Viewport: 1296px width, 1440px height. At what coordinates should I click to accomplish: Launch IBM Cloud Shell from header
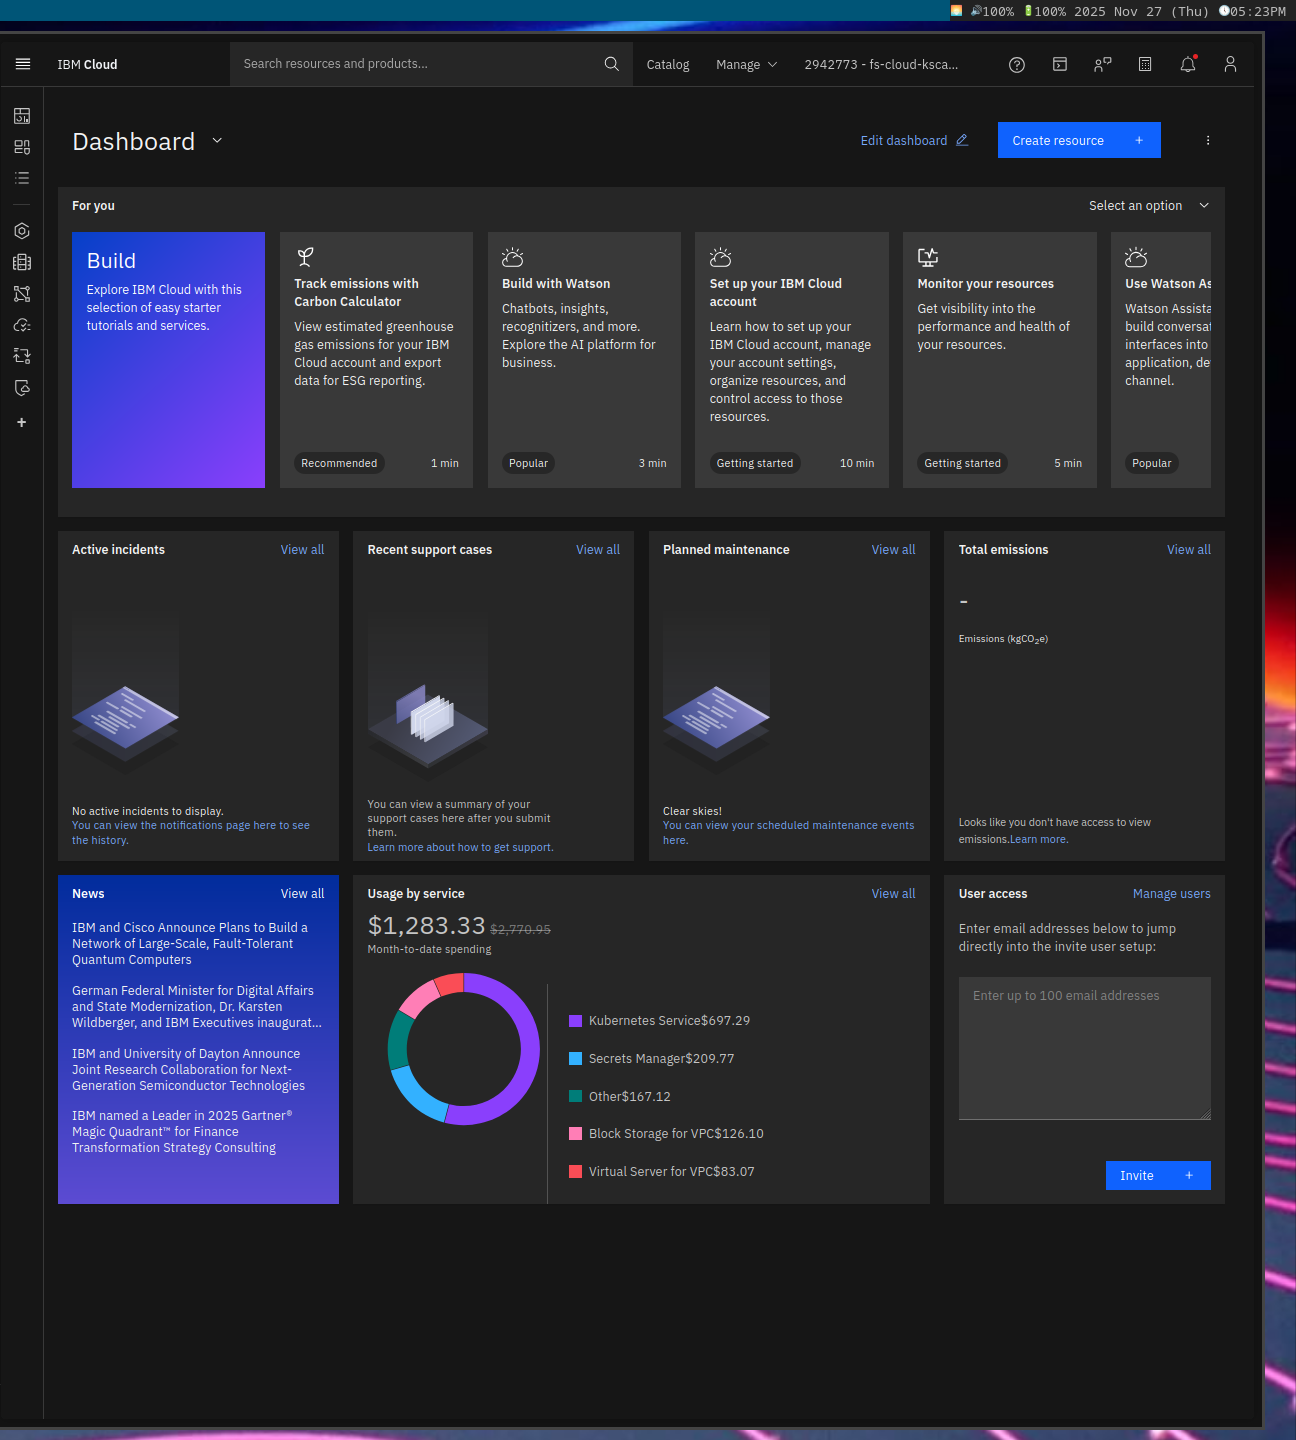(x=1059, y=64)
